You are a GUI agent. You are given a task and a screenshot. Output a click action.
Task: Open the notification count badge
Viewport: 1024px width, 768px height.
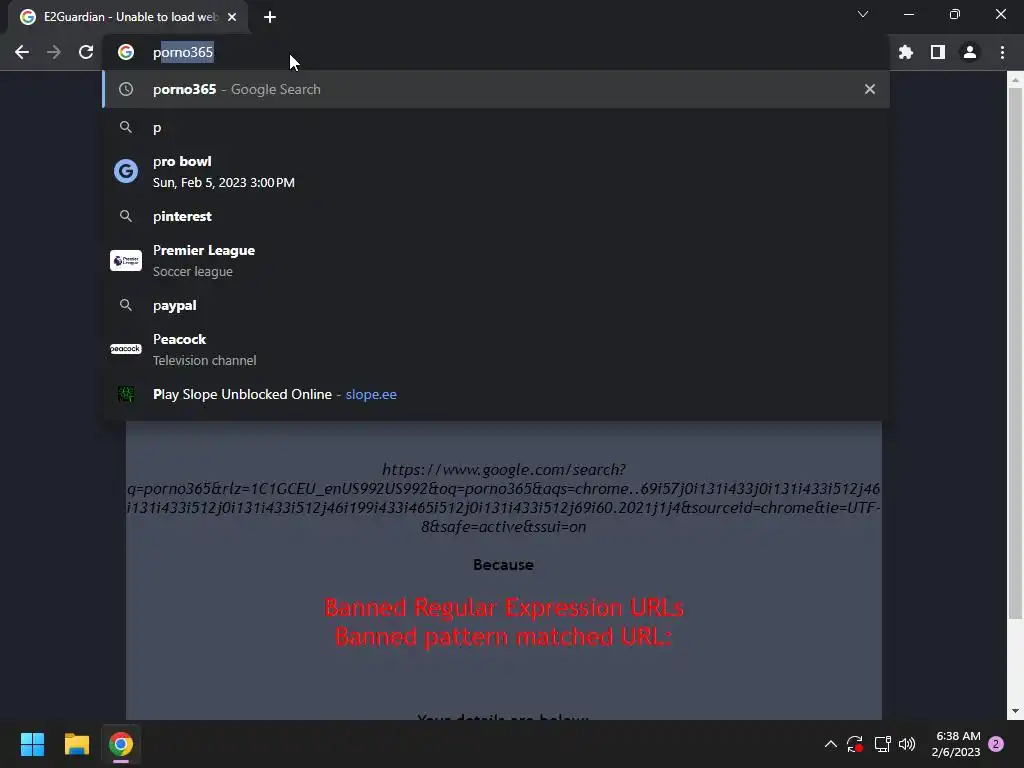point(996,744)
